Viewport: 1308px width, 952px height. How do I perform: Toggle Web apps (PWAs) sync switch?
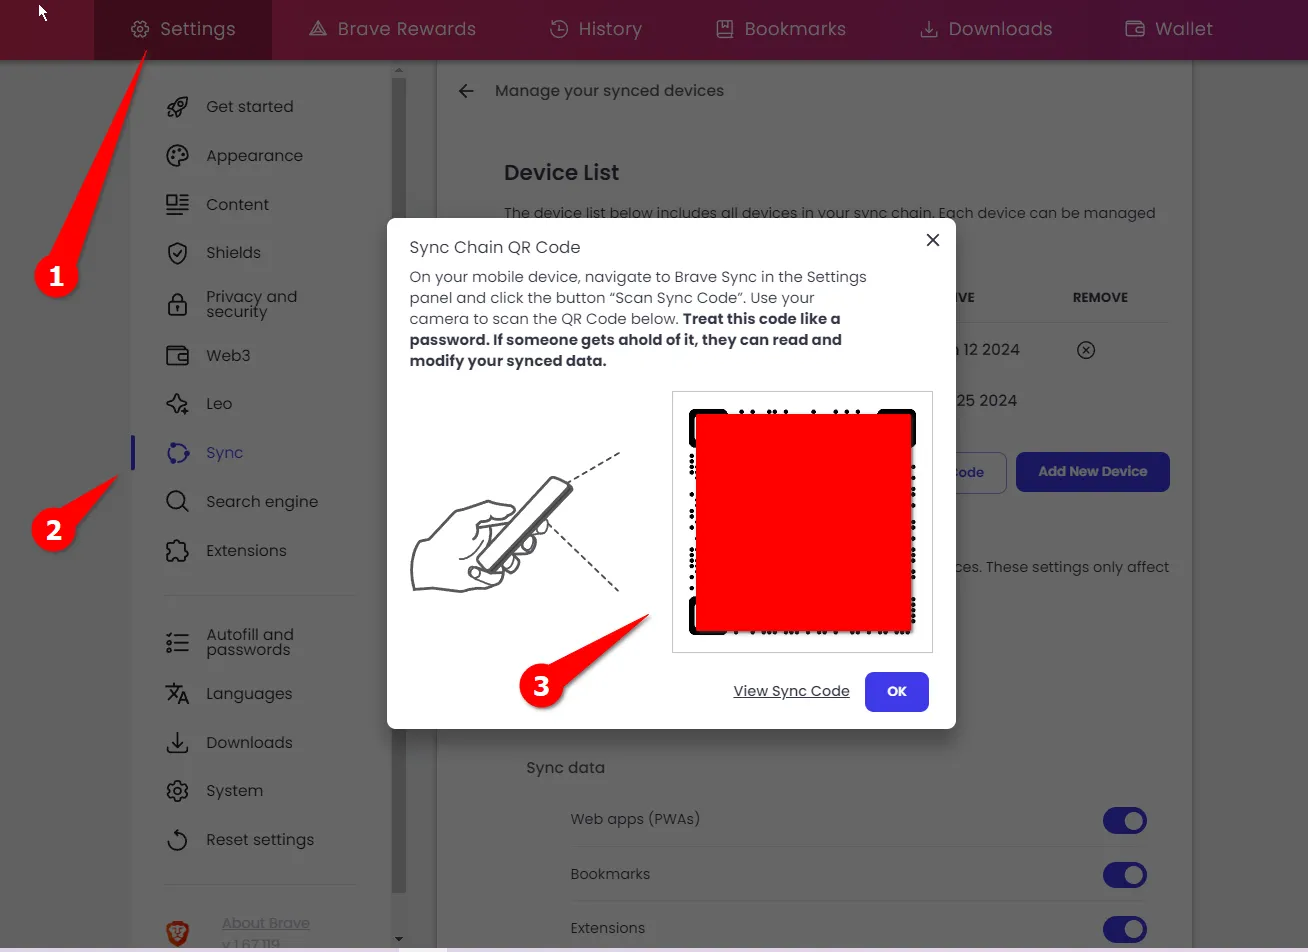1124,821
